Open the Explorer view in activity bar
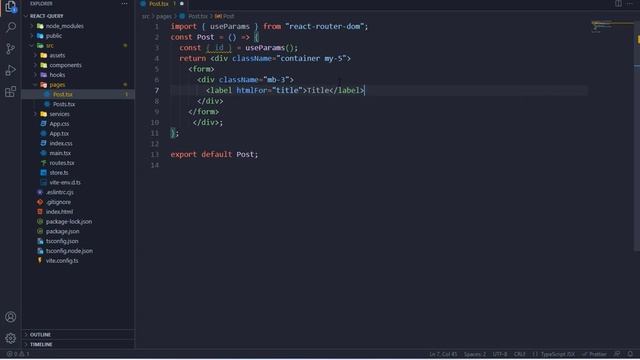This screenshot has height=360, width=640. click(11, 7)
